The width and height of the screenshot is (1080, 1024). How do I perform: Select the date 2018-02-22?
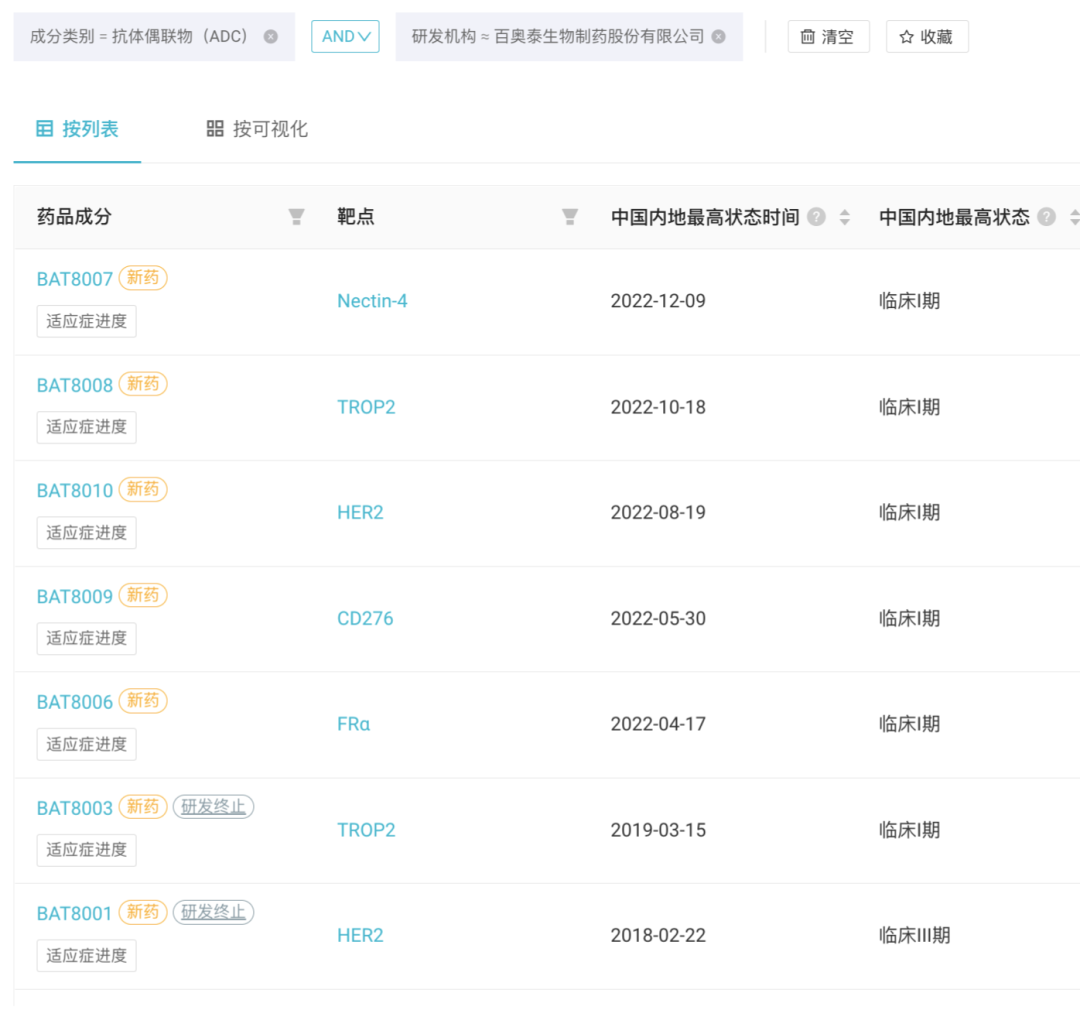pyautogui.click(x=658, y=935)
